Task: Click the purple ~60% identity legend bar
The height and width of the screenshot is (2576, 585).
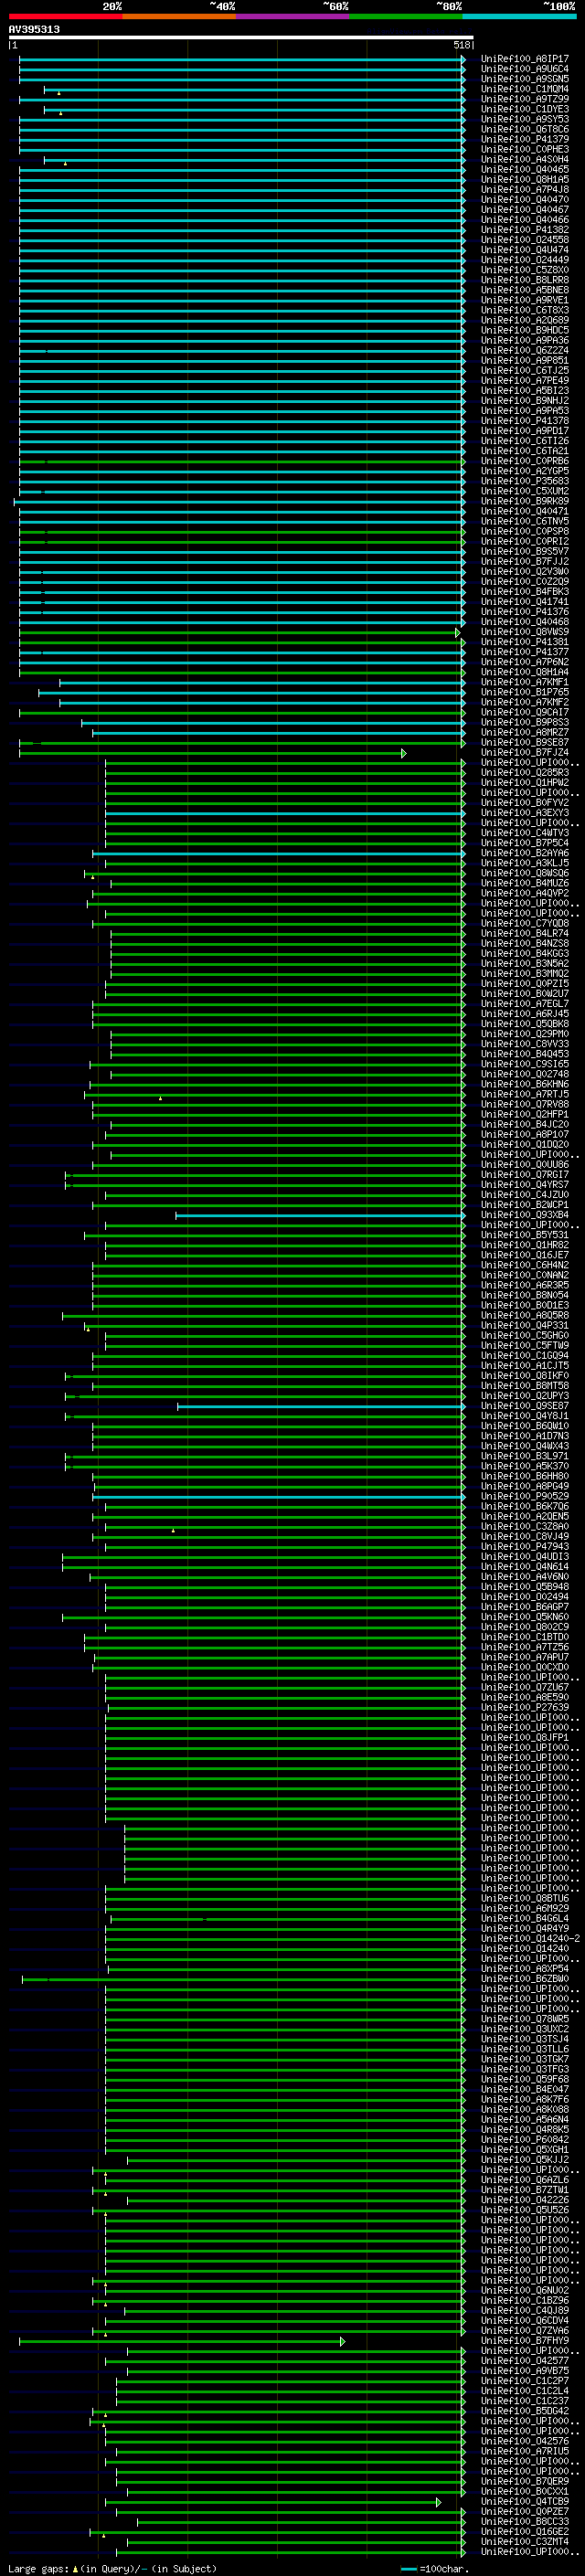Action: pyautogui.click(x=292, y=16)
